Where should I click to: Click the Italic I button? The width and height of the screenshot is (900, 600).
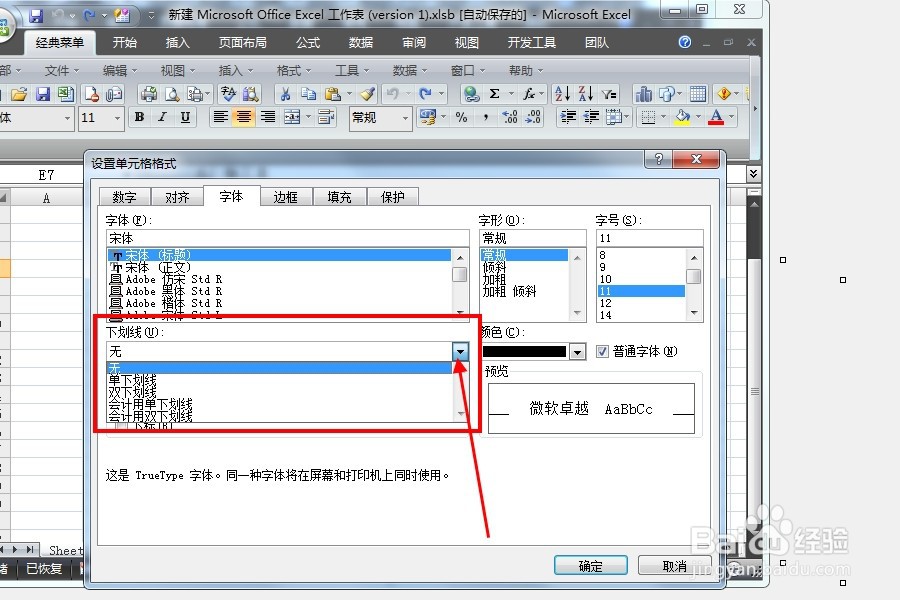(x=162, y=117)
